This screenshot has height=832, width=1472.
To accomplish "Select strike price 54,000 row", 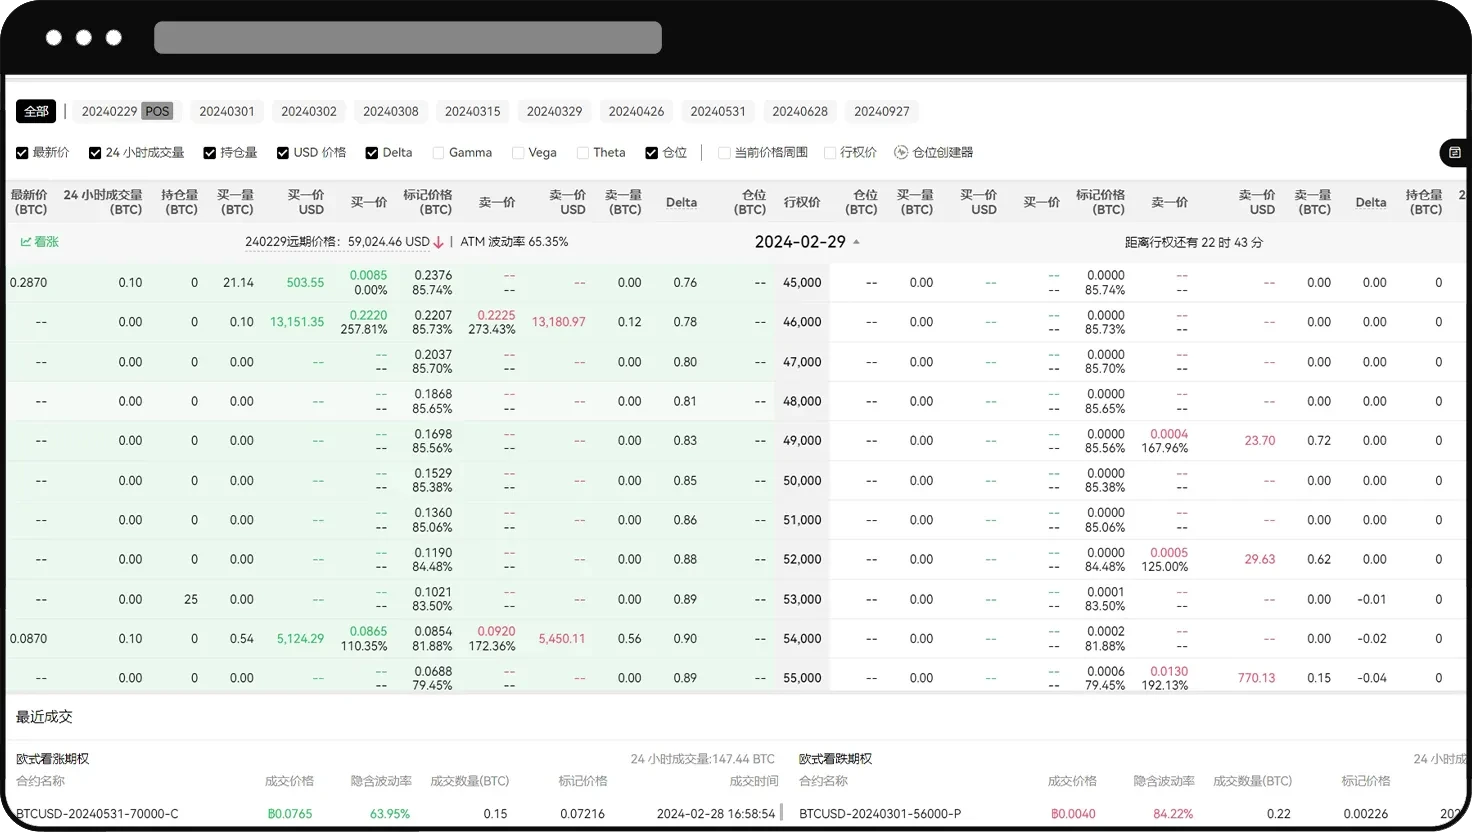I will (x=802, y=639).
